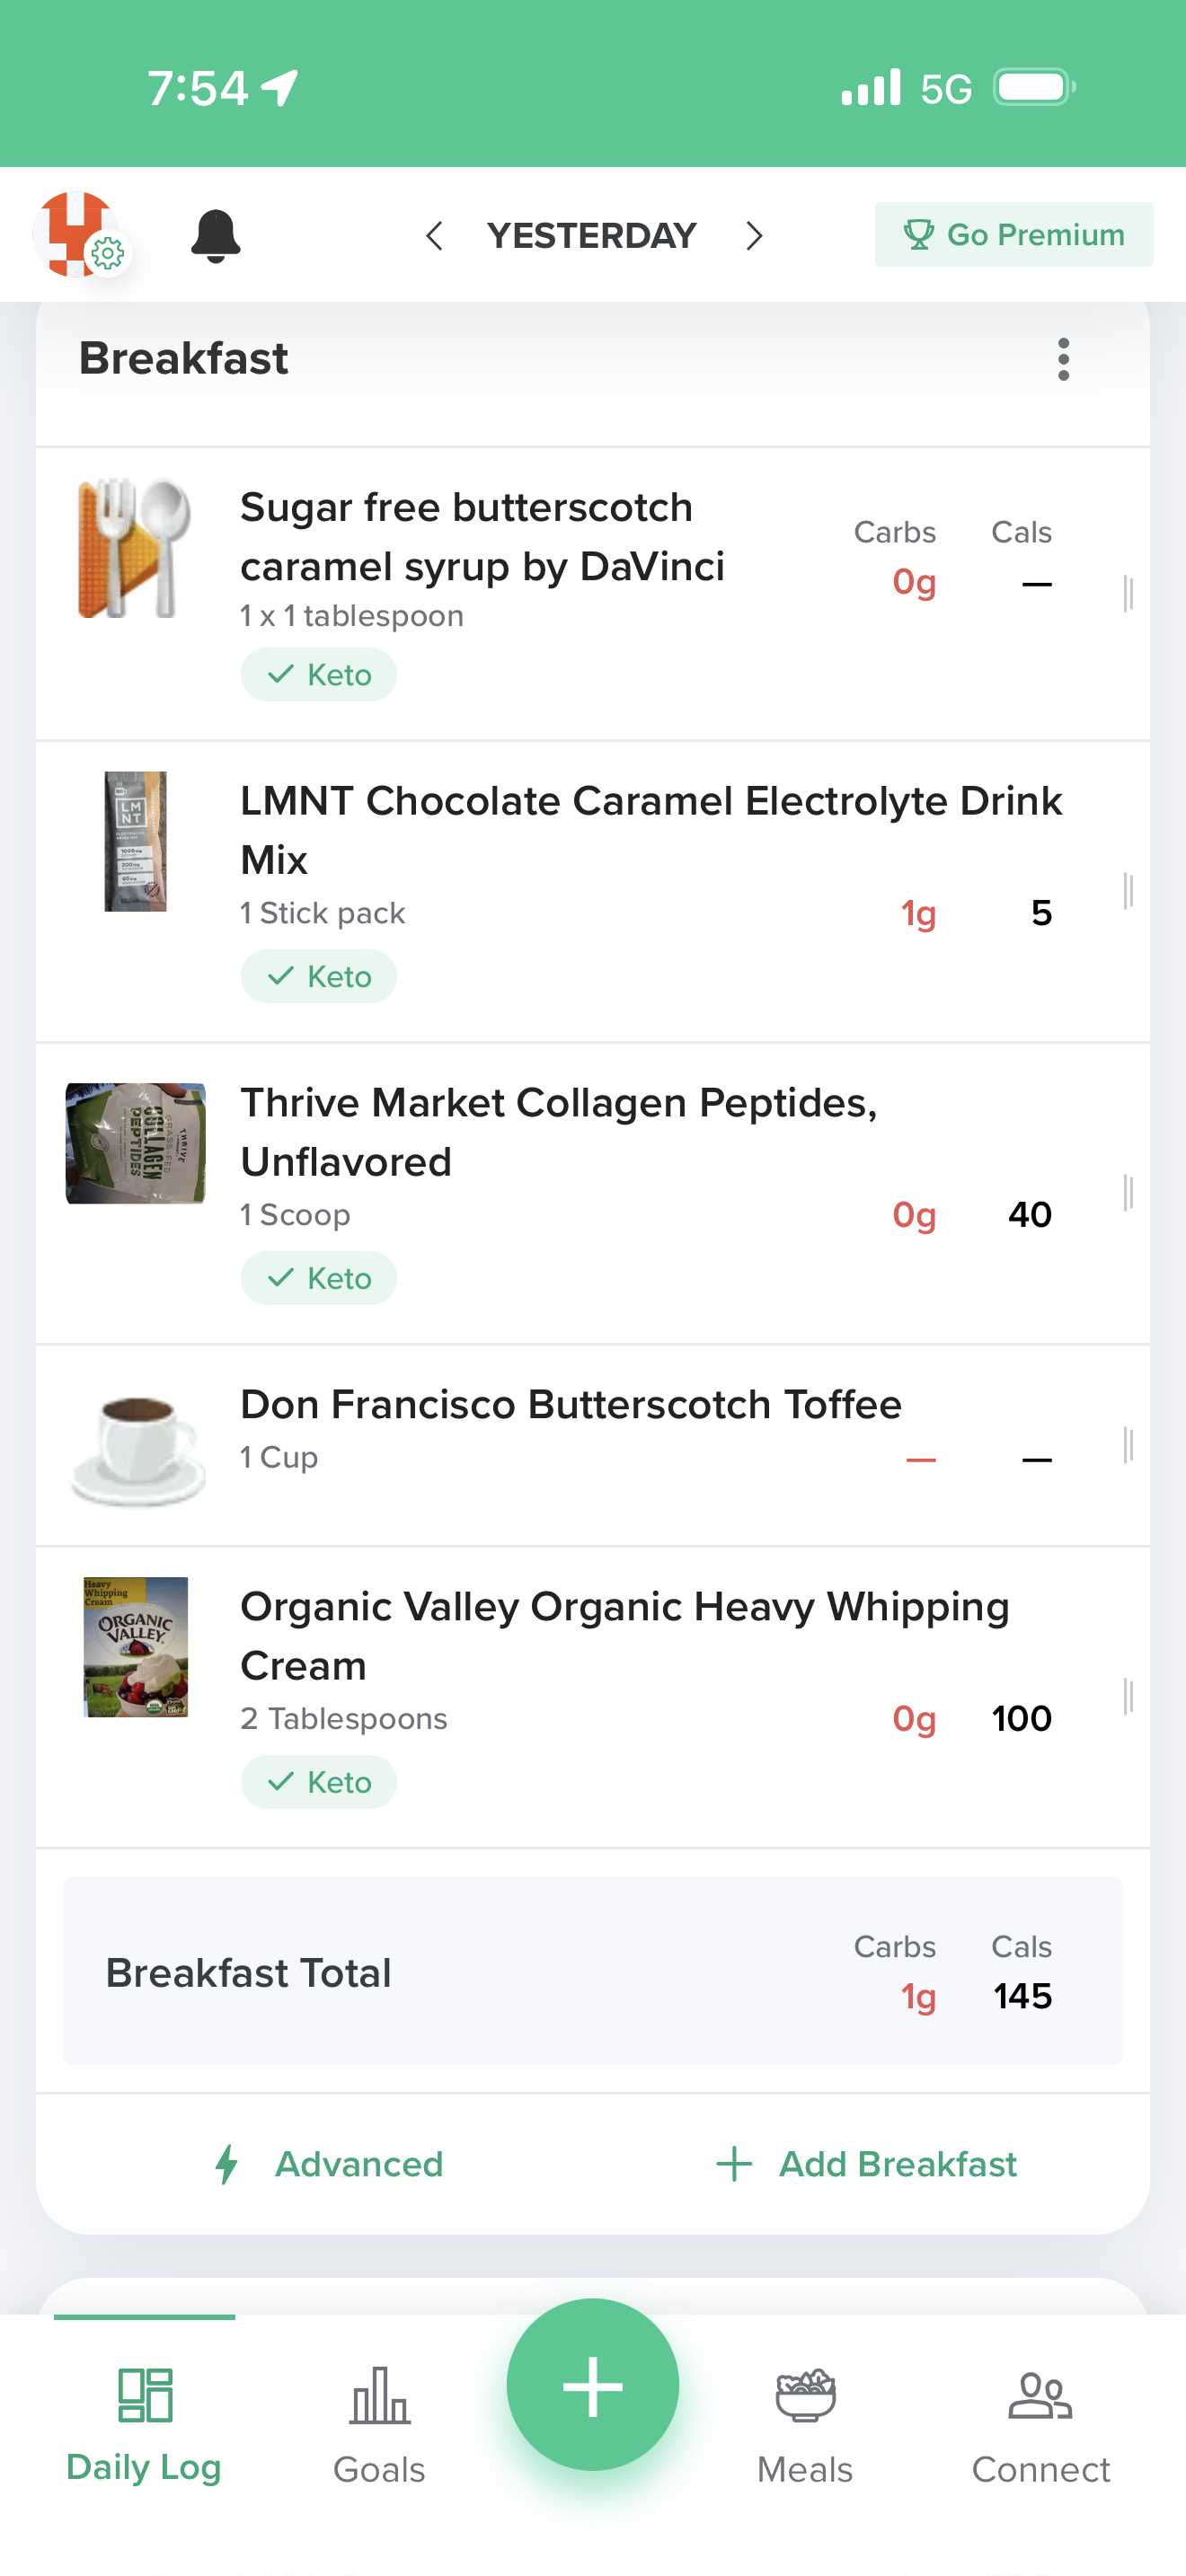Open Don Francisco Butterscotch Toffee entry
This screenshot has height=2576, width=1186.
click(570, 1405)
